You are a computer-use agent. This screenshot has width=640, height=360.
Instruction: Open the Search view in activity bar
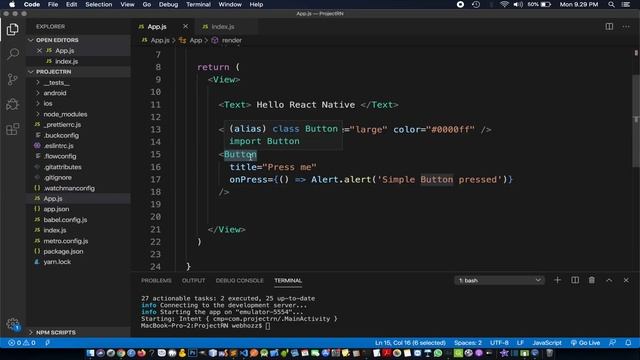[13, 54]
